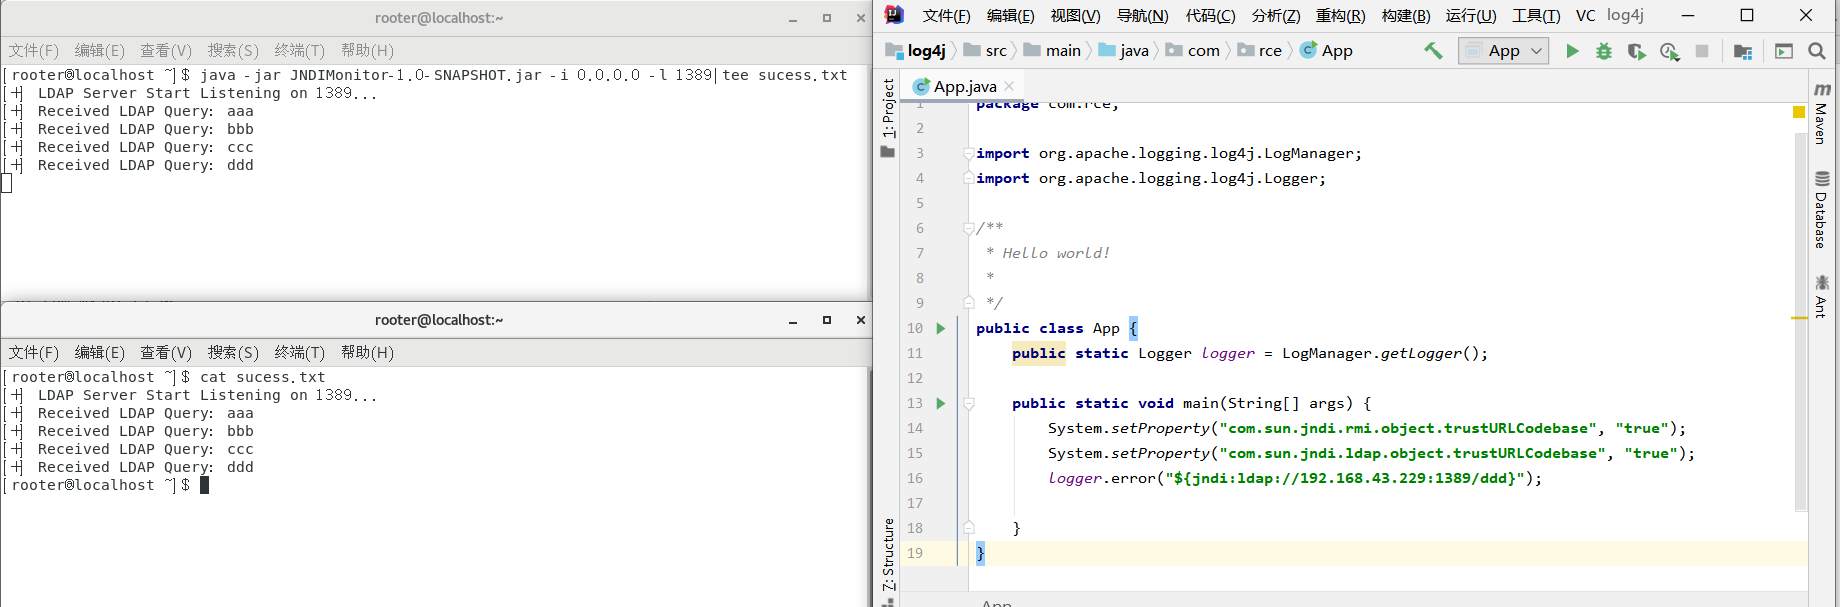This screenshot has height=607, width=1840.
Task: Open the Ant tool window
Action: click(x=1821, y=296)
